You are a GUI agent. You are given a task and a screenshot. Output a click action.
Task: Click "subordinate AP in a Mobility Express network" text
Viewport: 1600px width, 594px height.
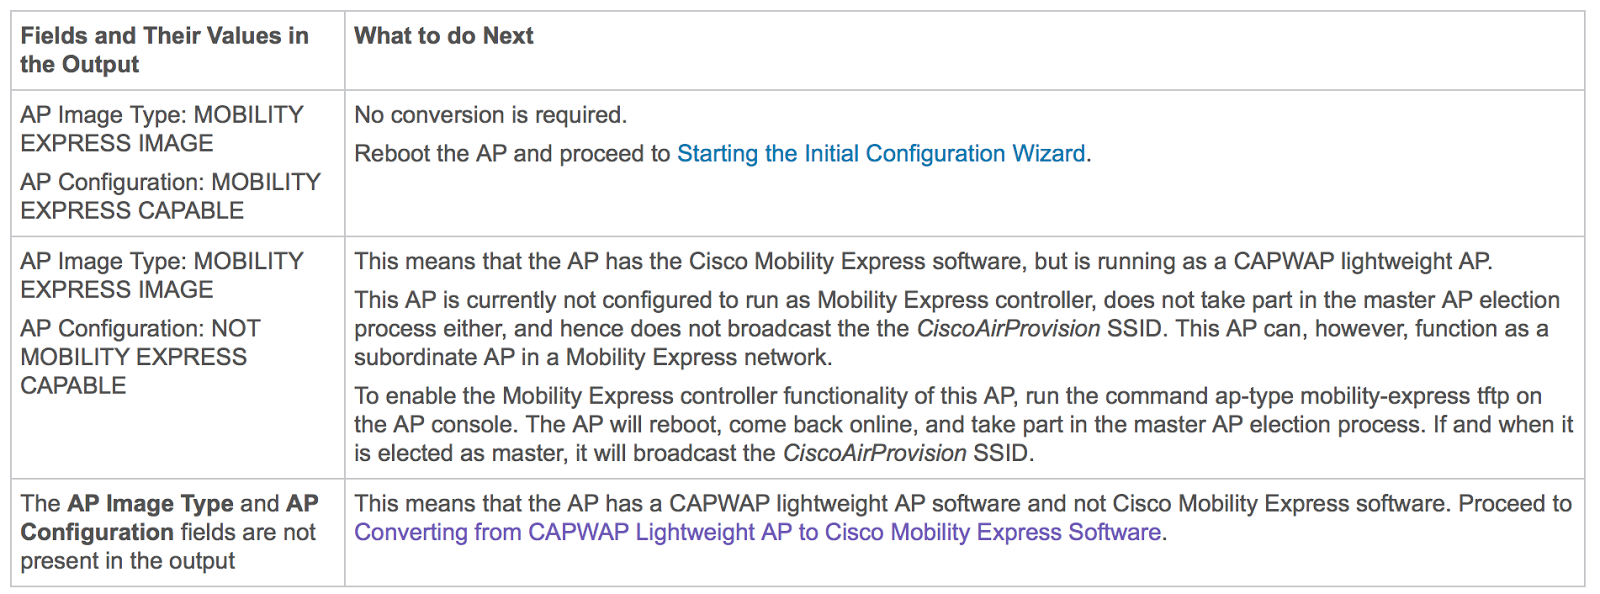point(592,357)
